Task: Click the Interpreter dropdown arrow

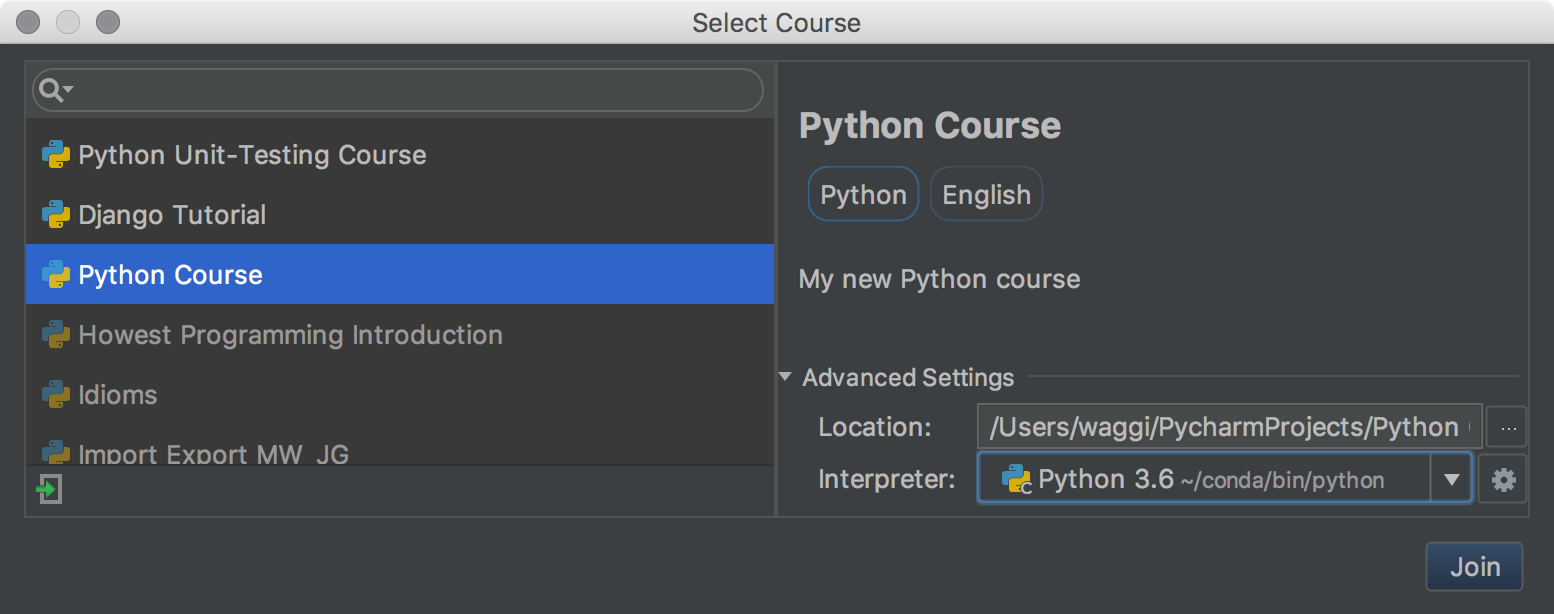Action: [1451, 479]
